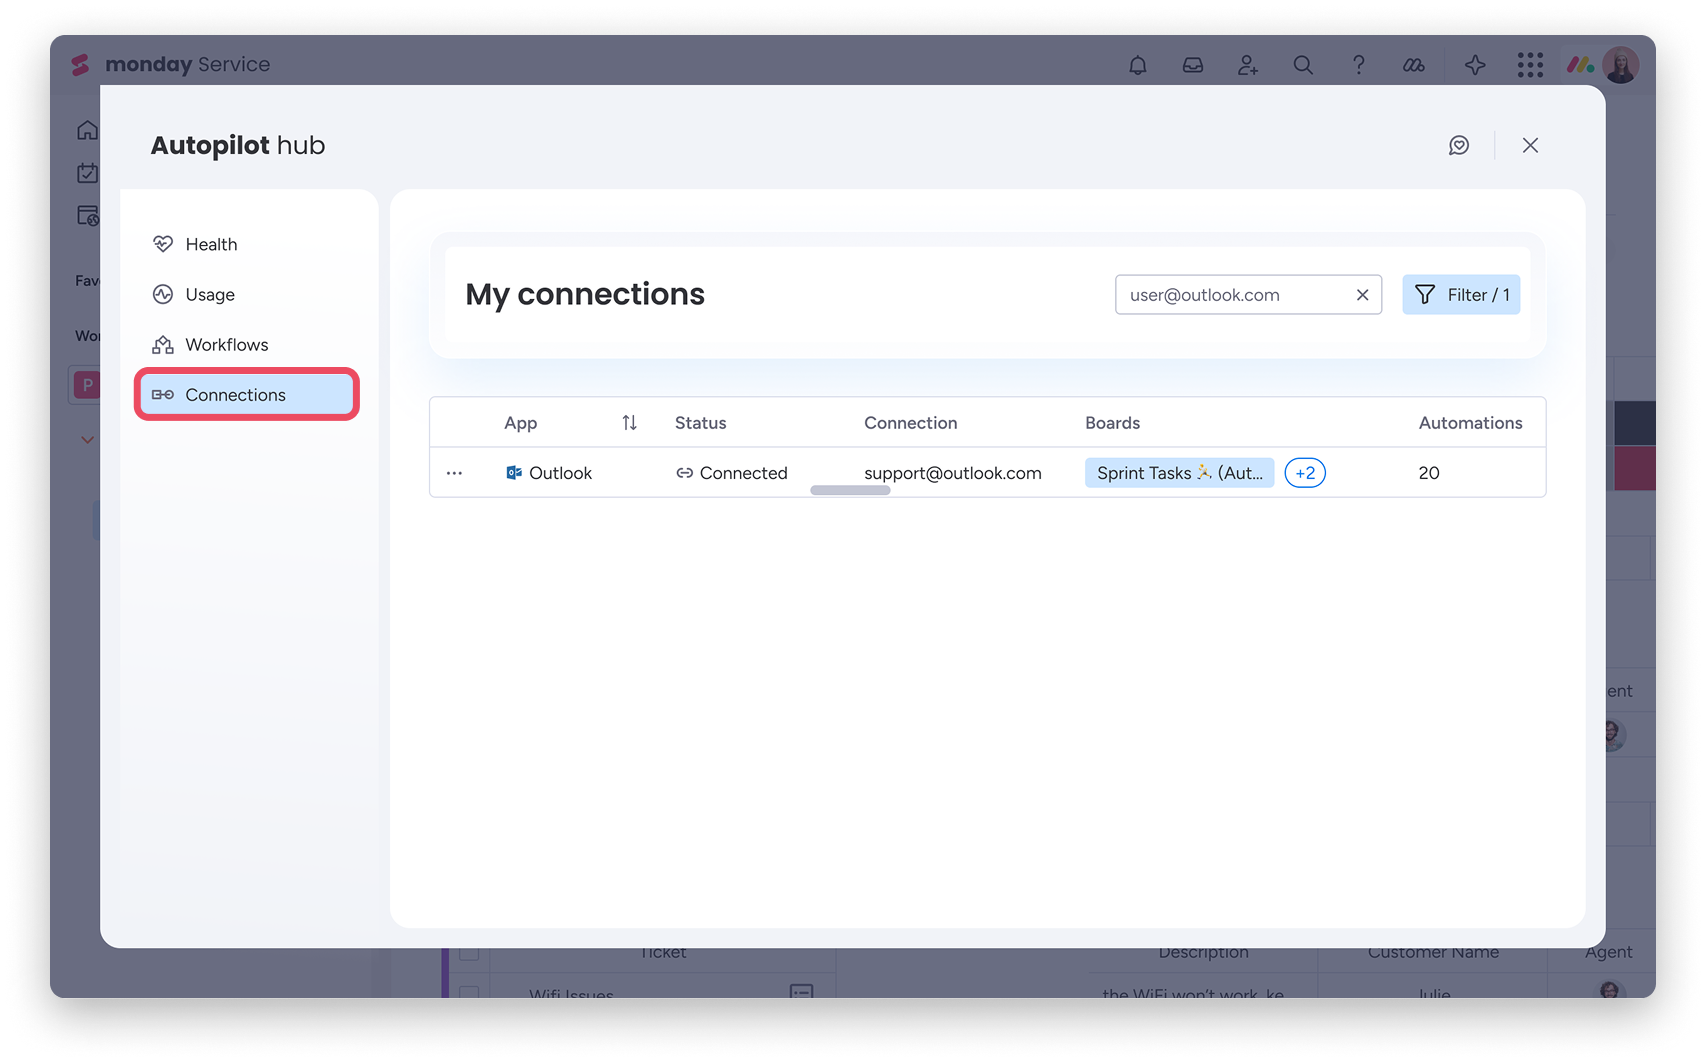The width and height of the screenshot is (1706, 1057).
Task: Open the Filter / 1 button
Action: click(1461, 295)
